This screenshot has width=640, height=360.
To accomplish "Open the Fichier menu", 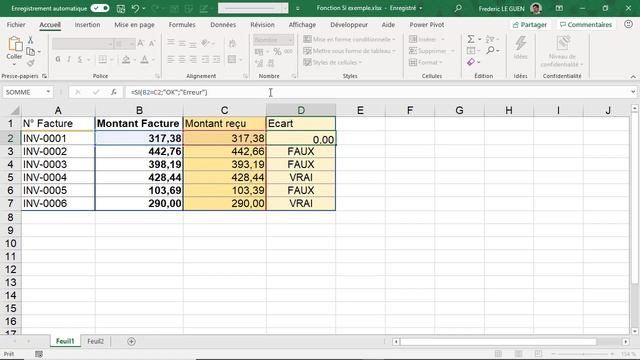I will click(16, 24).
